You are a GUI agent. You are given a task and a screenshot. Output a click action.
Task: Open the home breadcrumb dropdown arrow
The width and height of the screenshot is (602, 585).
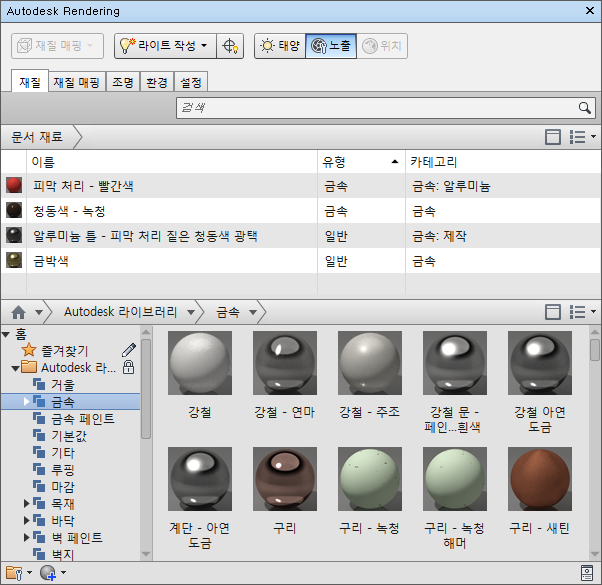click(39, 312)
